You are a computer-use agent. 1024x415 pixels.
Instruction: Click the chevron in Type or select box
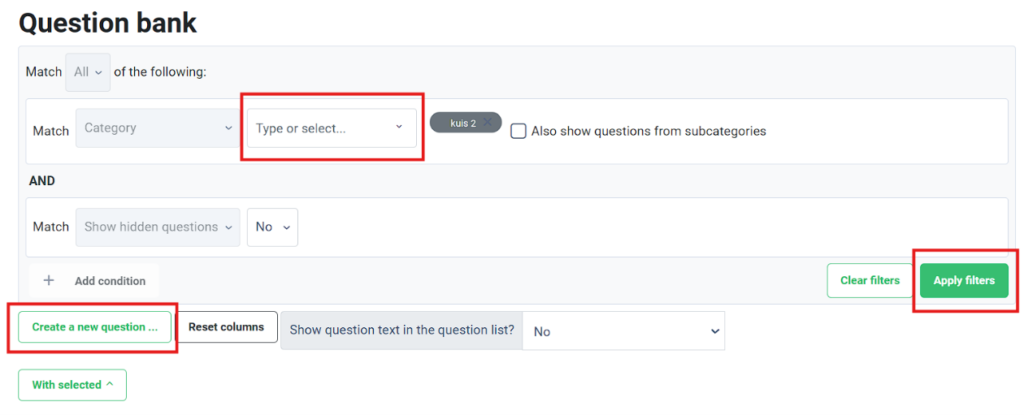click(399, 127)
